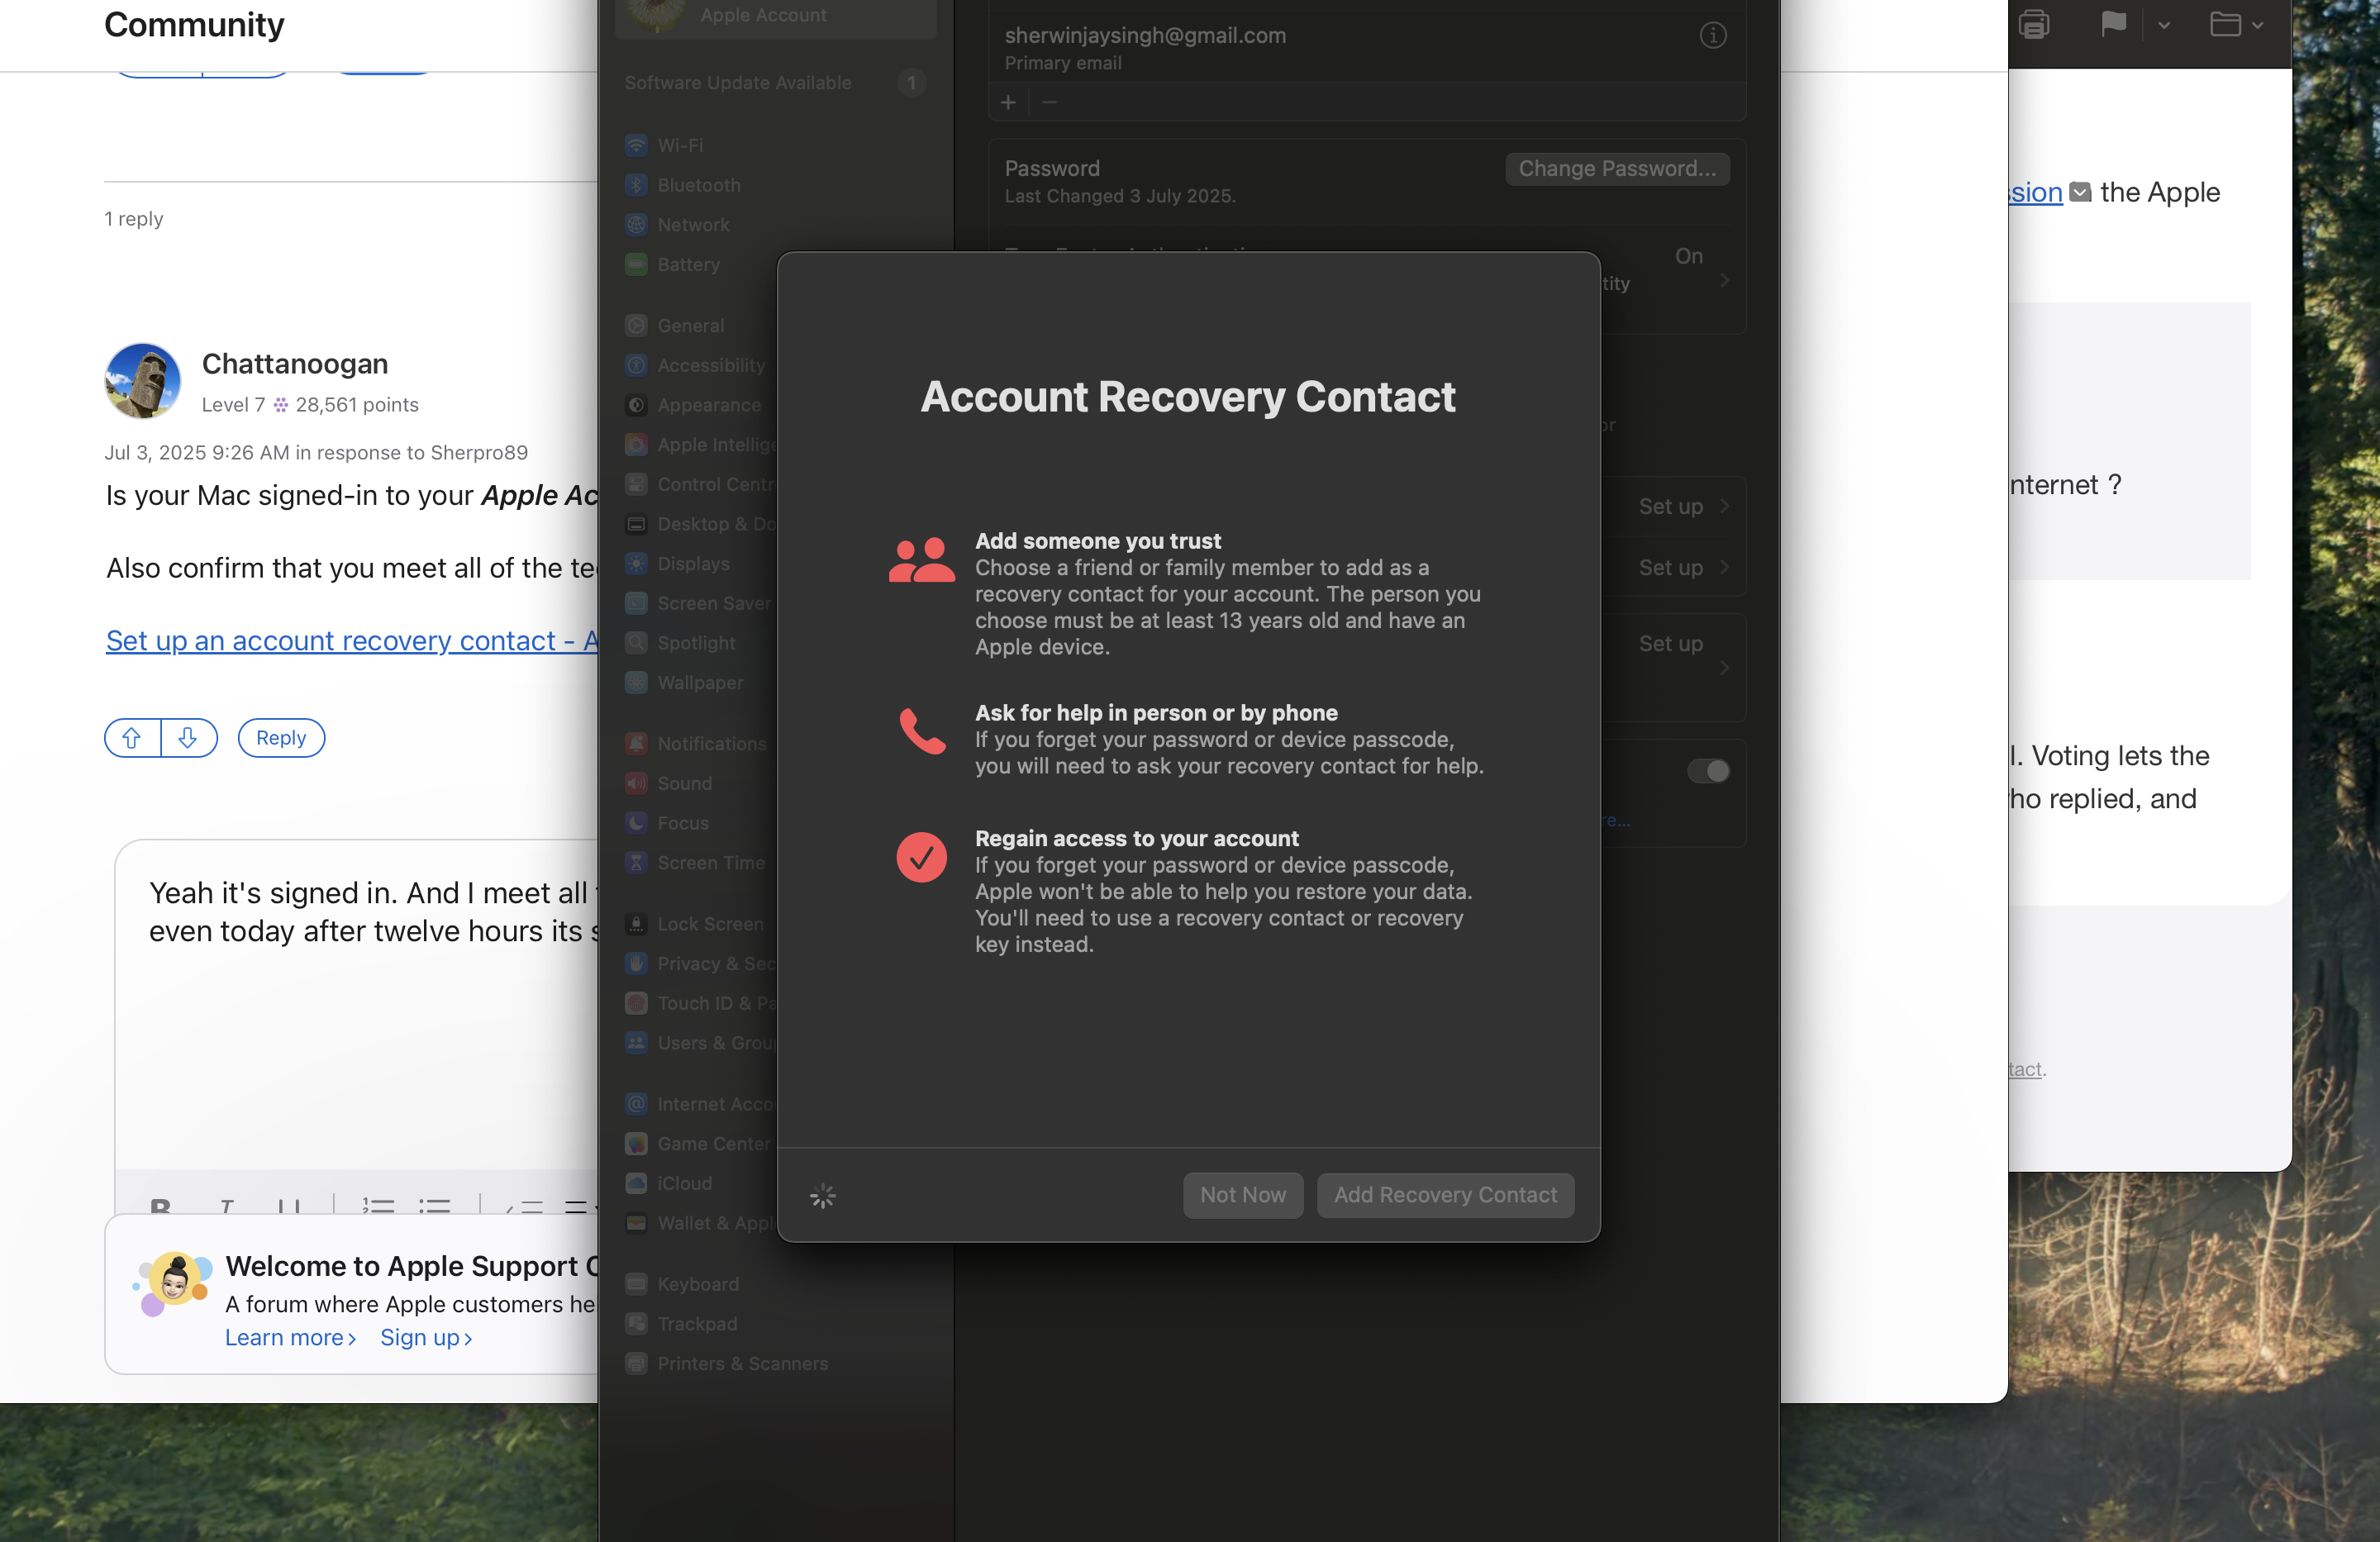Click Change Password button

pos(1616,169)
